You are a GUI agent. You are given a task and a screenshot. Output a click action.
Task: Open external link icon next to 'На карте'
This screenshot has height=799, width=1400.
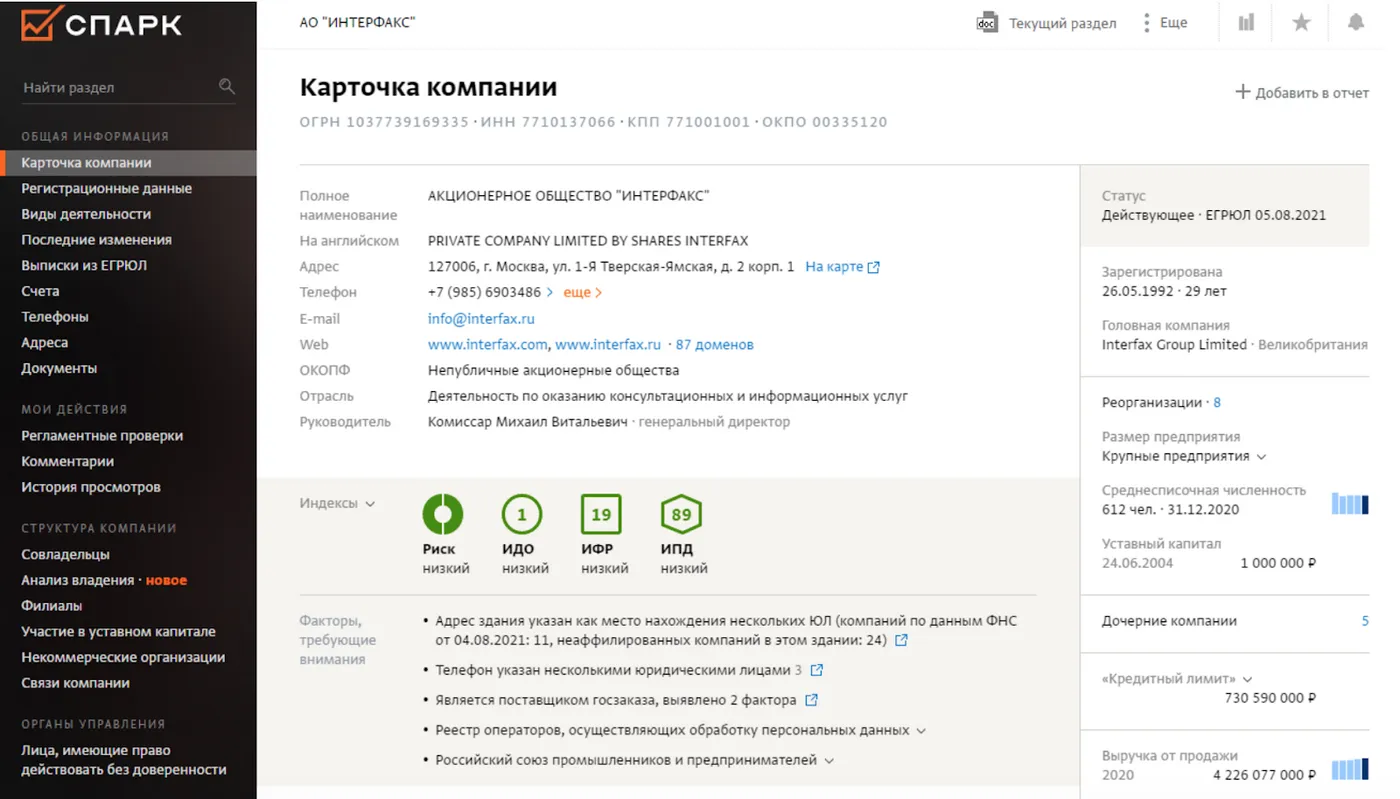874,267
